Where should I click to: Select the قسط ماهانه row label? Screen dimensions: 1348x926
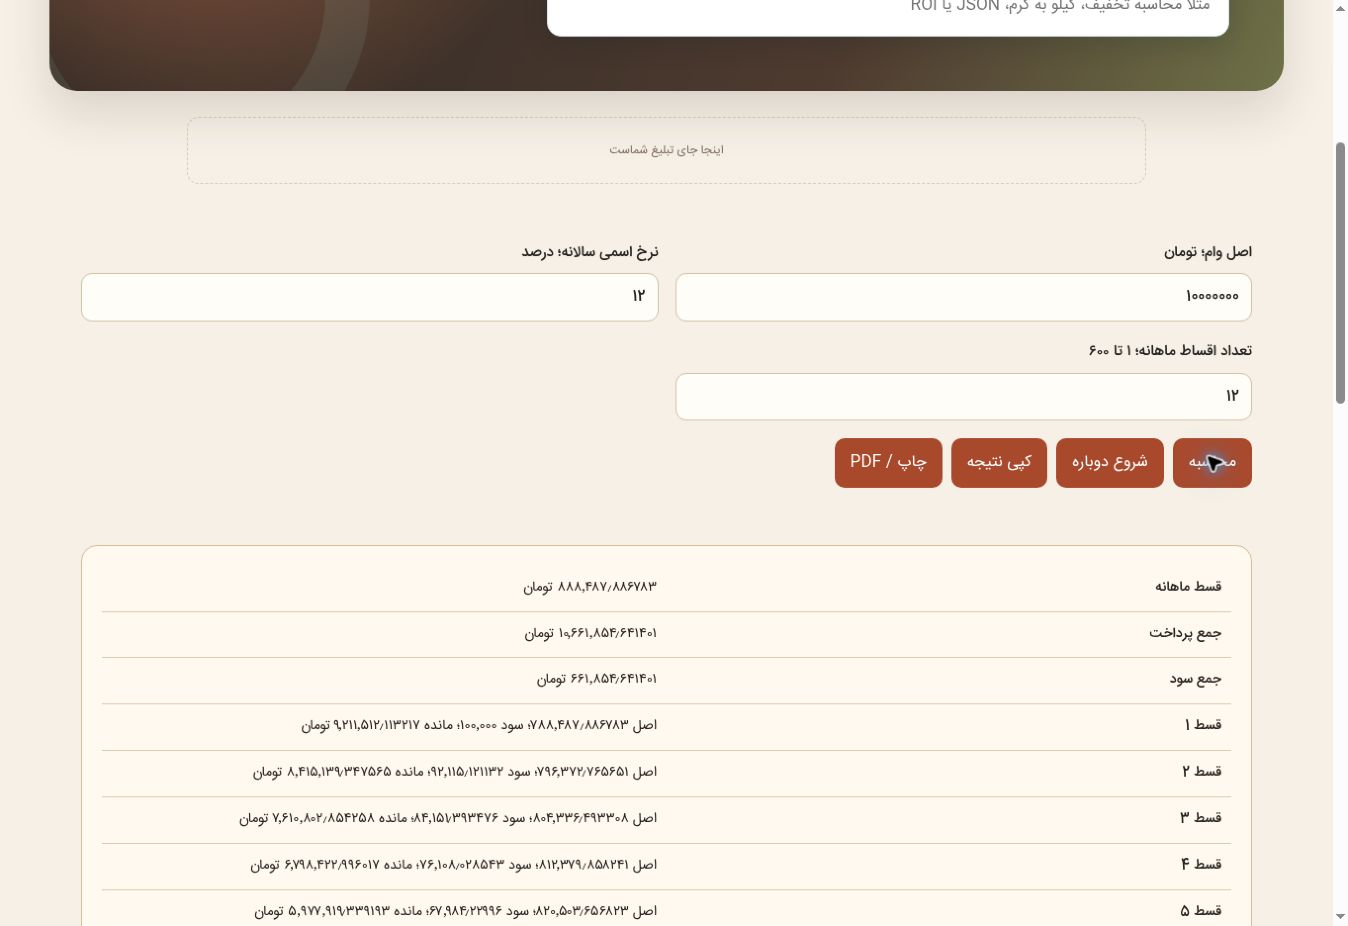(1188, 587)
